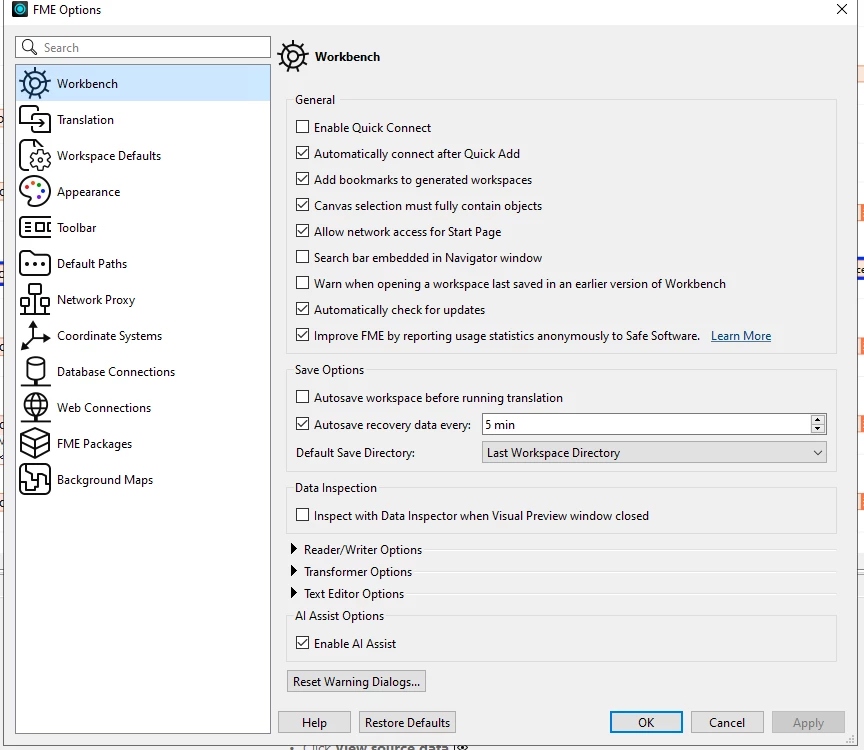Select FME Packages label in list
This screenshot has height=750, width=864.
pos(95,444)
